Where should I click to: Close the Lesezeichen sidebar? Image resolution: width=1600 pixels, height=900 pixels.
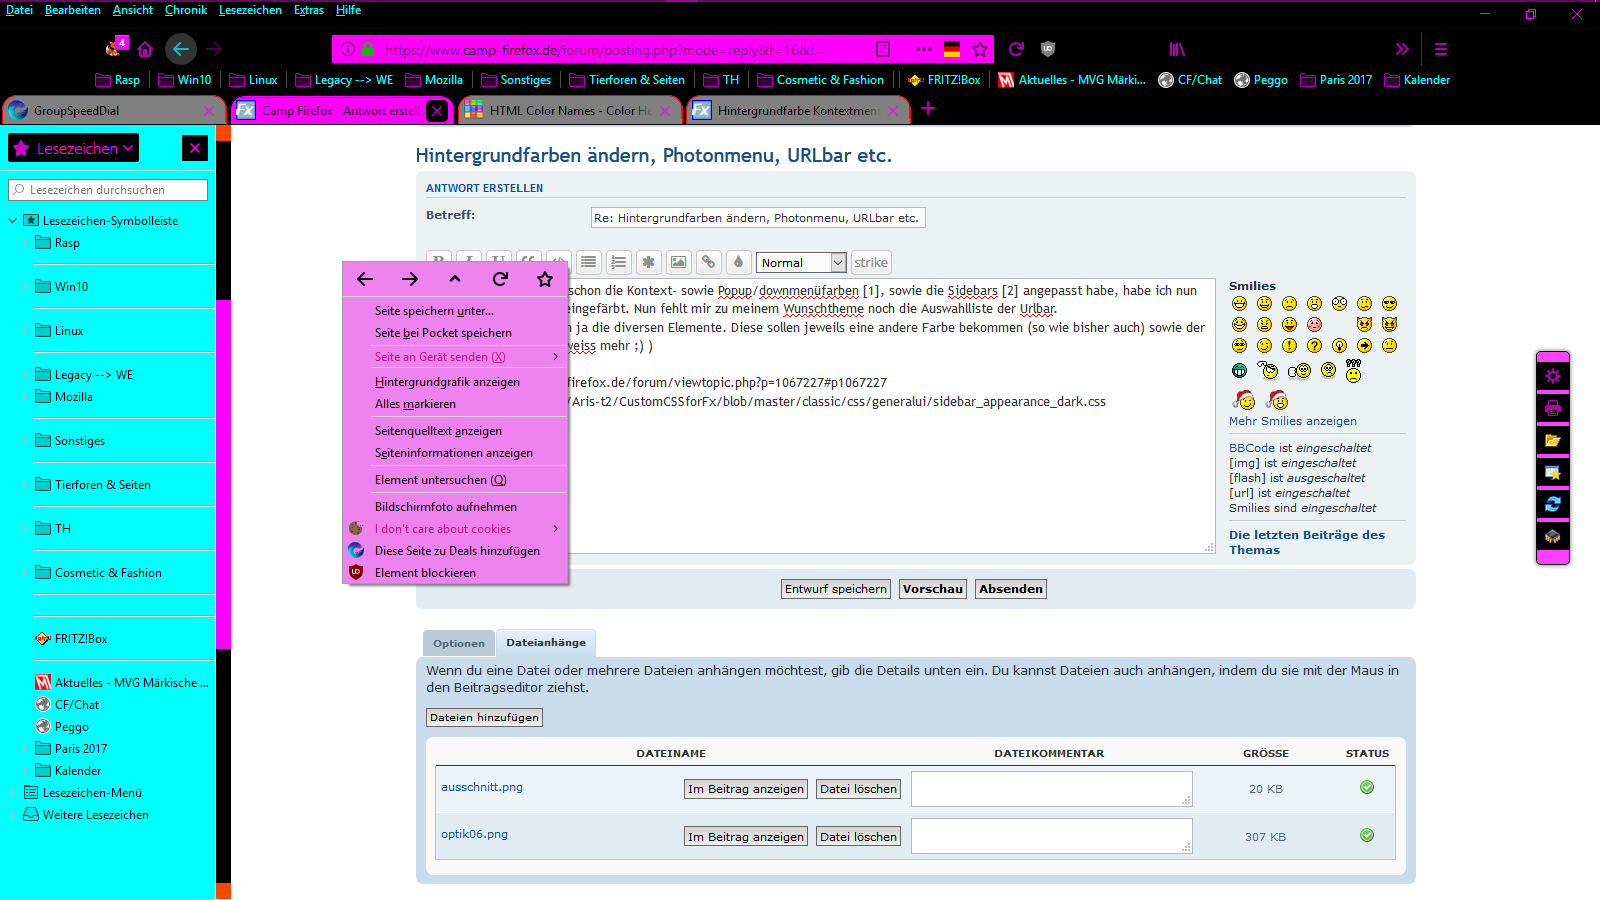pos(195,148)
